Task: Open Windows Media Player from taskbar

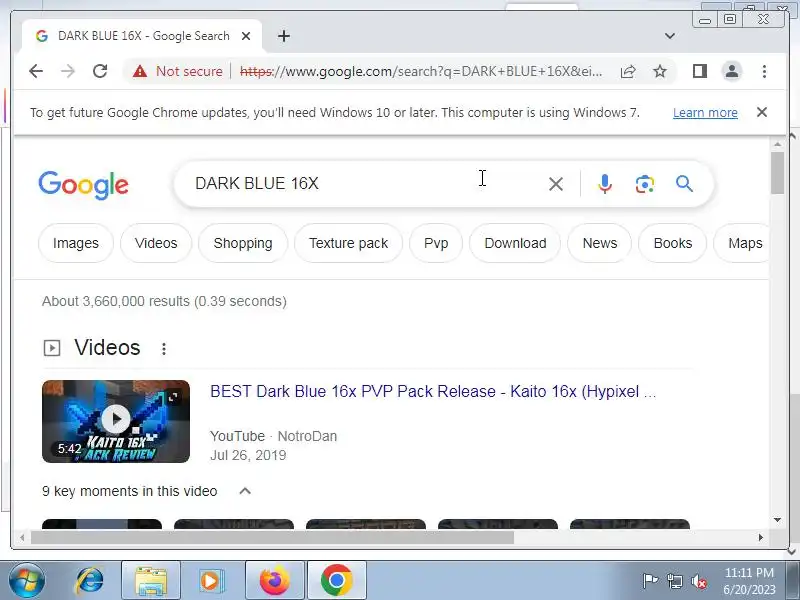Action: [211, 581]
